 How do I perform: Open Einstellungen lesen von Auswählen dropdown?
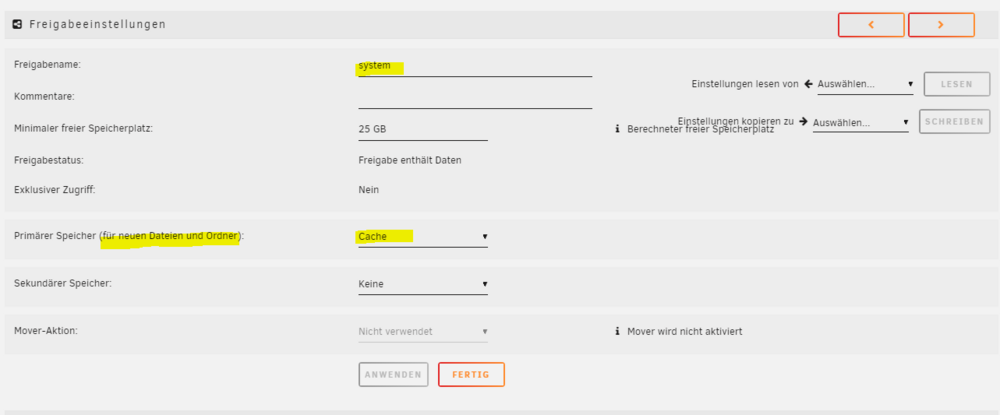pyautogui.click(x=865, y=84)
